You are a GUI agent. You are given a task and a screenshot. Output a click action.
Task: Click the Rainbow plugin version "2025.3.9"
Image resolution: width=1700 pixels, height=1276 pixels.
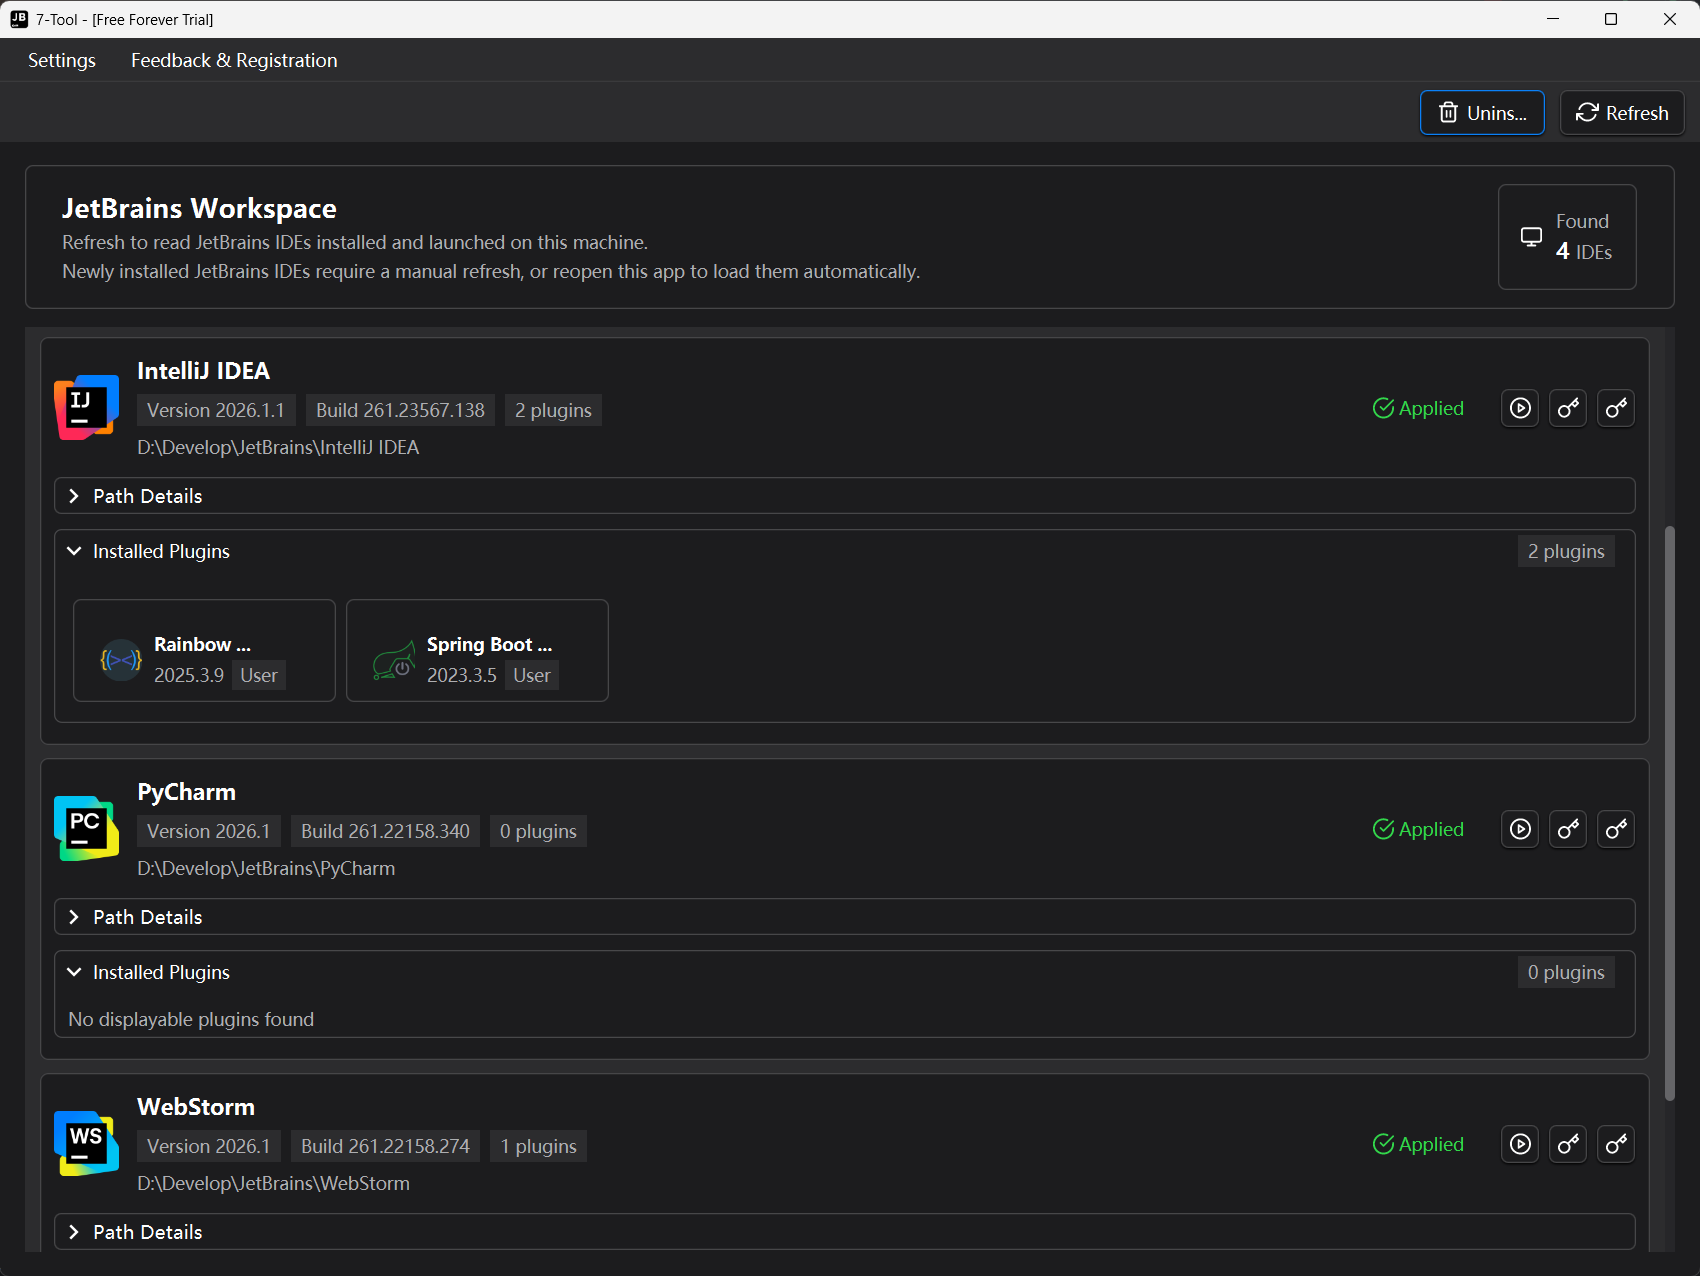pyautogui.click(x=189, y=675)
